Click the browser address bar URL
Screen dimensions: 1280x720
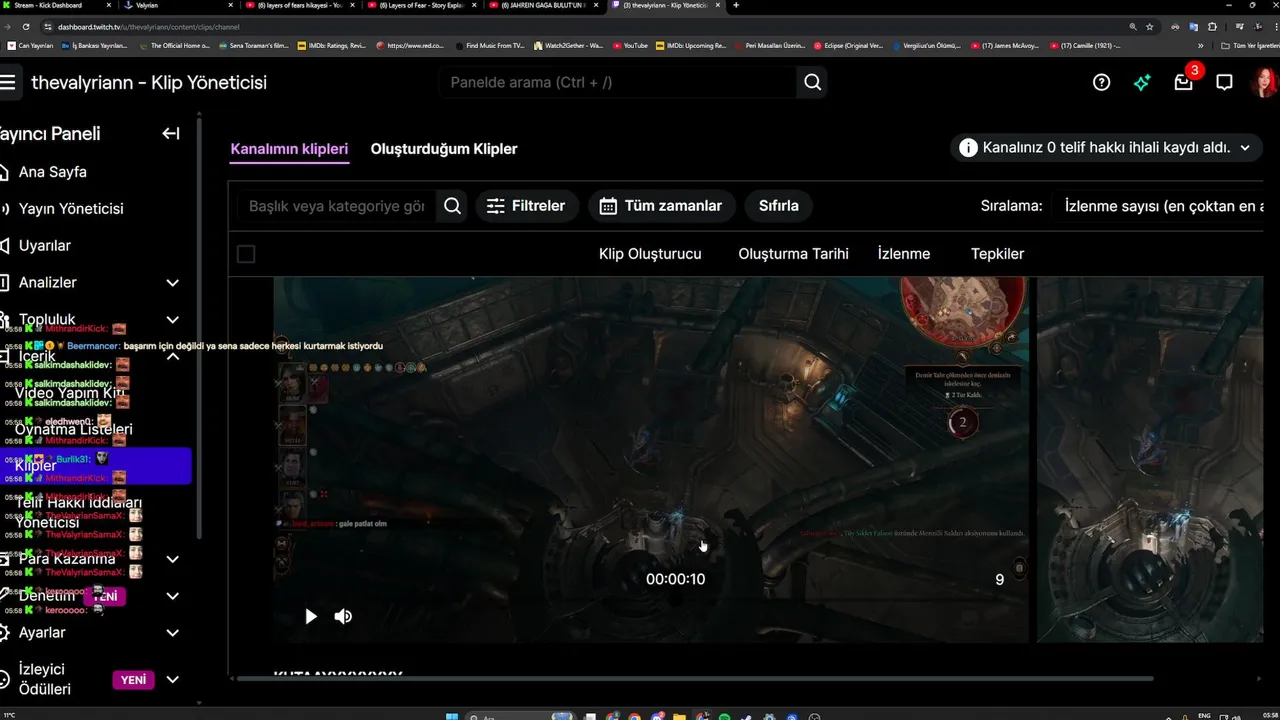coord(149,27)
